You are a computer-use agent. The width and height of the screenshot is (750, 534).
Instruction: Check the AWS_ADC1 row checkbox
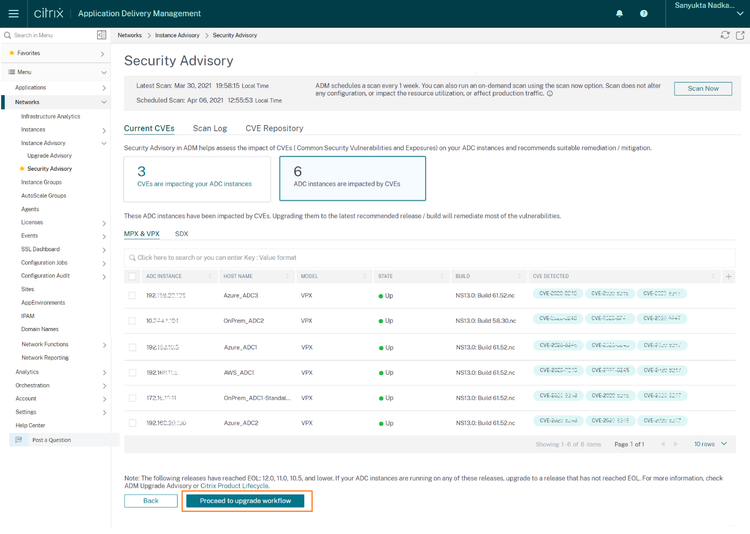pos(132,373)
